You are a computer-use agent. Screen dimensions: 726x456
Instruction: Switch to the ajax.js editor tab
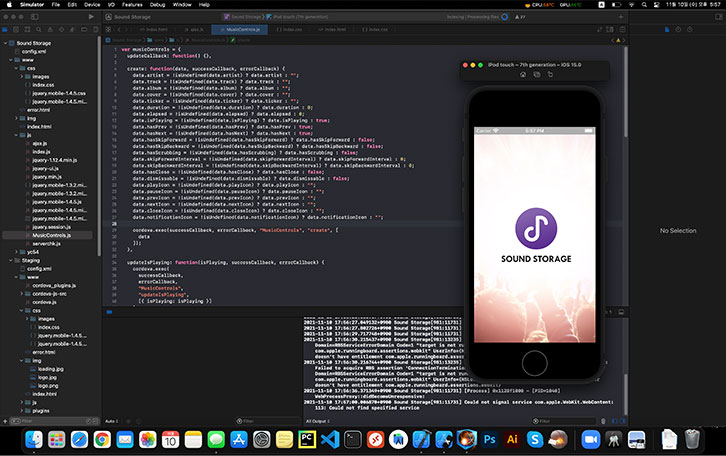[194, 30]
